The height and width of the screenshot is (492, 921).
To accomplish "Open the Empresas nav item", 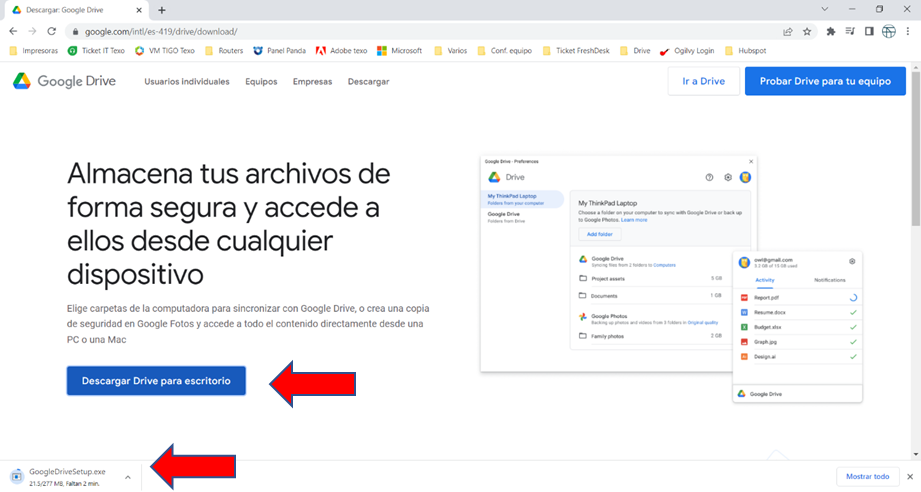I will [x=312, y=82].
